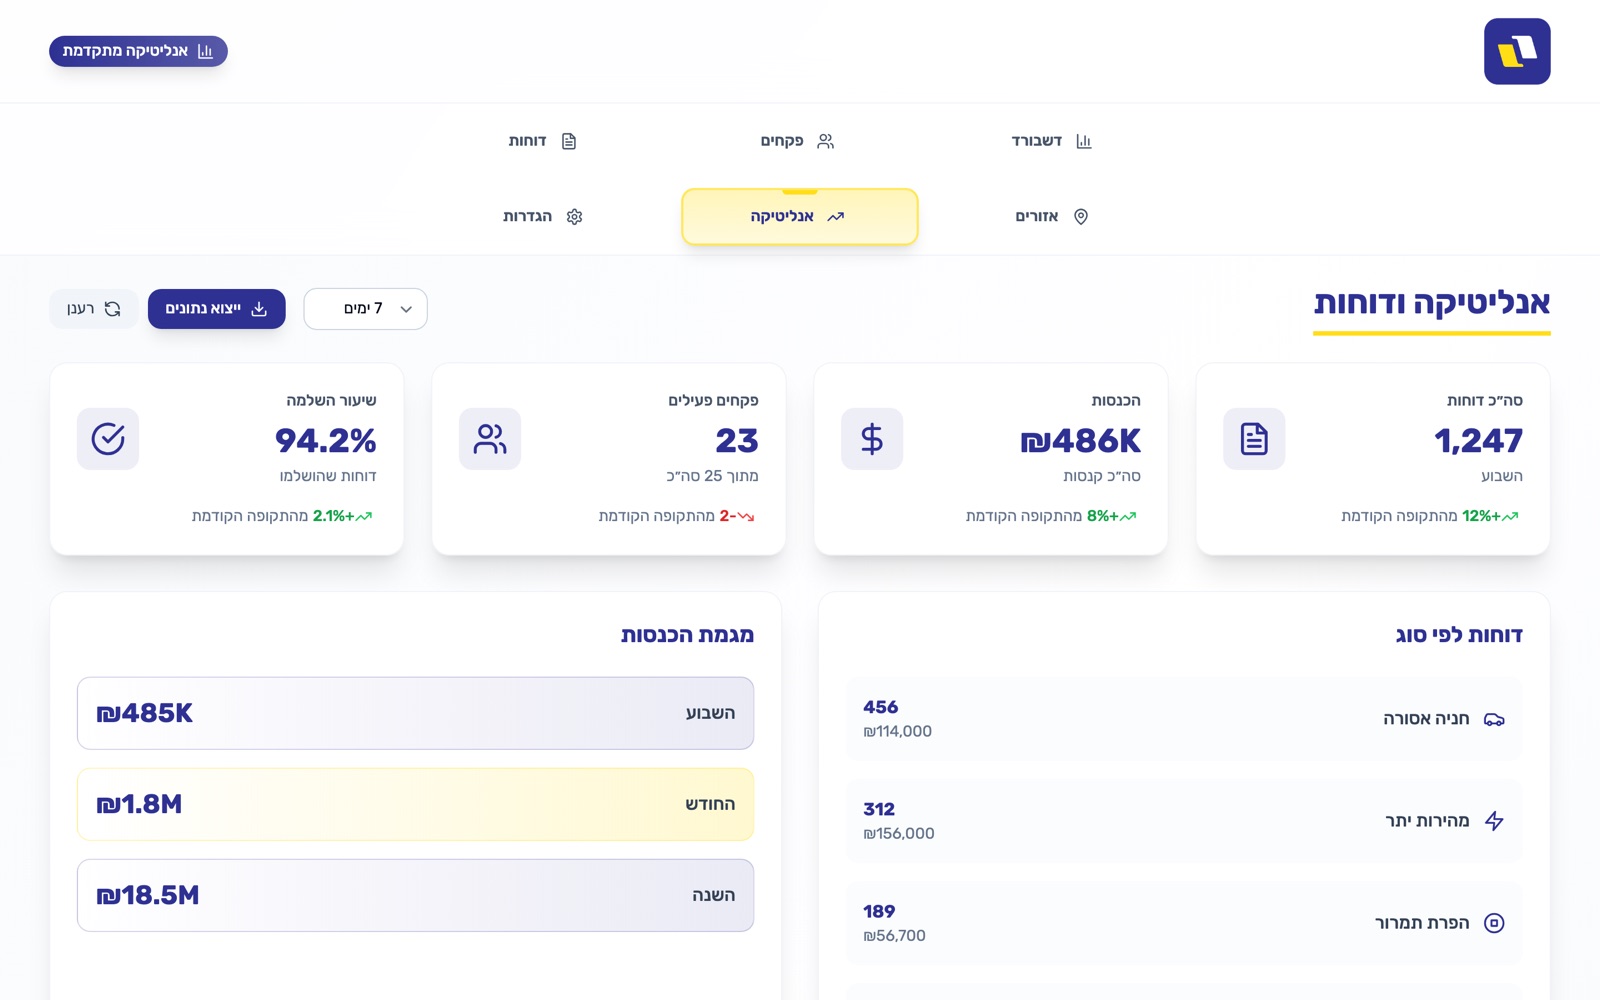Click the 94.2% completion rate value
The width and height of the screenshot is (1600, 1000).
tap(326, 440)
